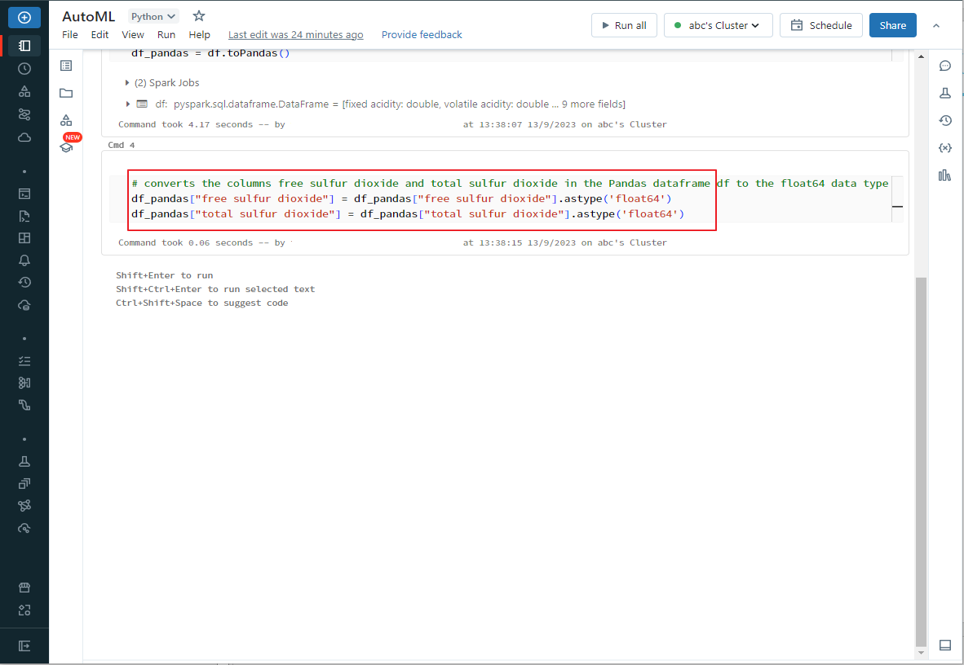Open the Experiments flask icon in left sidebar
964x665 pixels.
click(24, 461)
